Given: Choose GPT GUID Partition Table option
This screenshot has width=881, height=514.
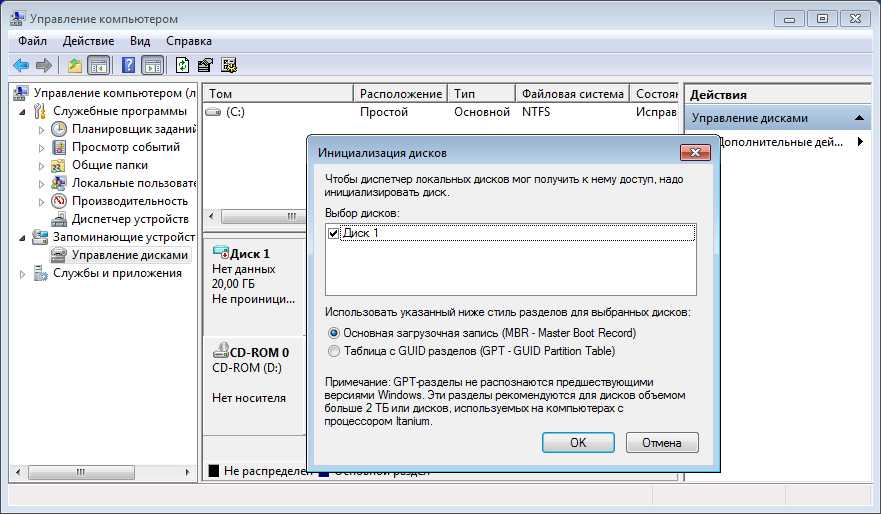Looking at the screenshot, I should pos(334,351).
